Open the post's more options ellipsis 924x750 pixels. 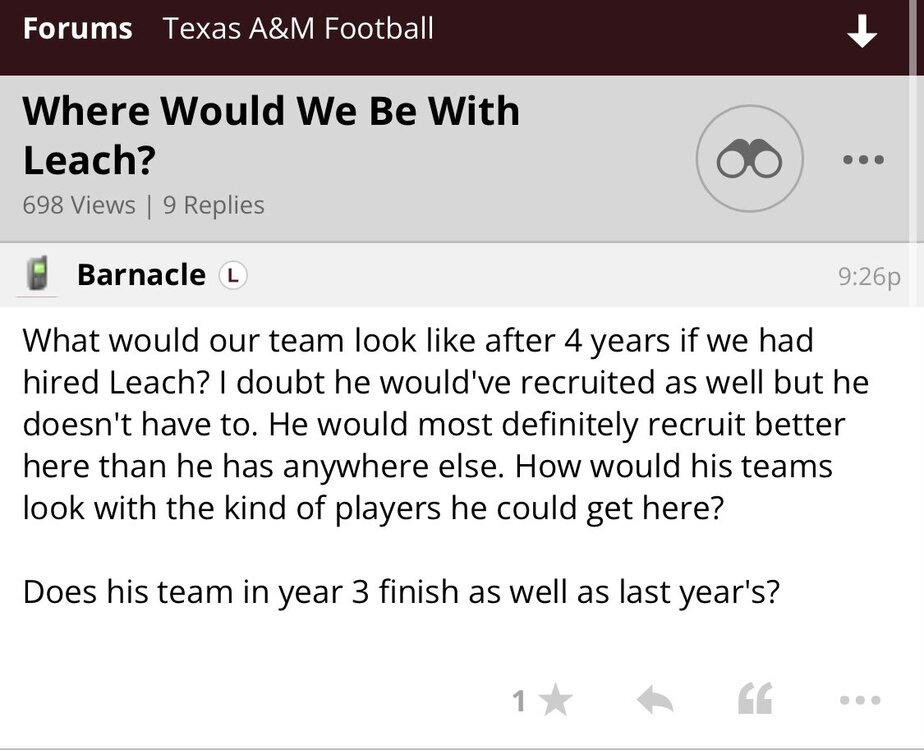(x=861, y=701)
